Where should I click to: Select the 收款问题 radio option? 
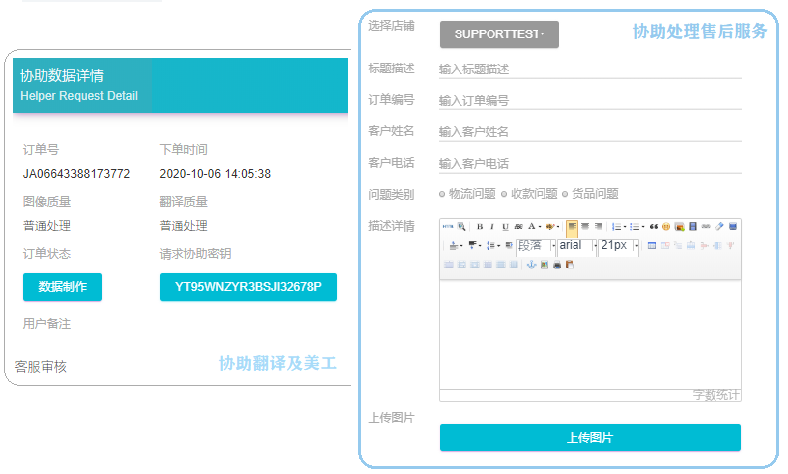504,194
